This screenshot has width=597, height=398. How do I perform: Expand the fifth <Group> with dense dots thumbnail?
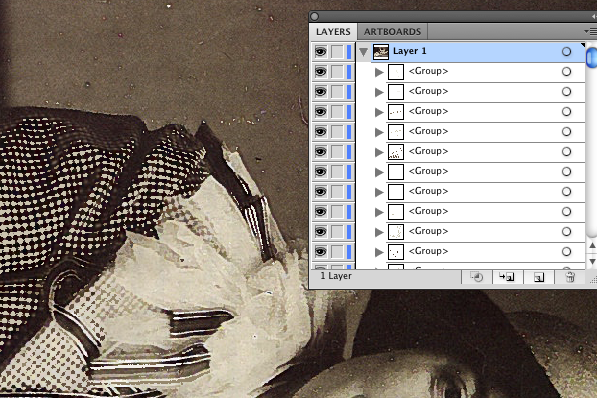click(x=379, y=152)
